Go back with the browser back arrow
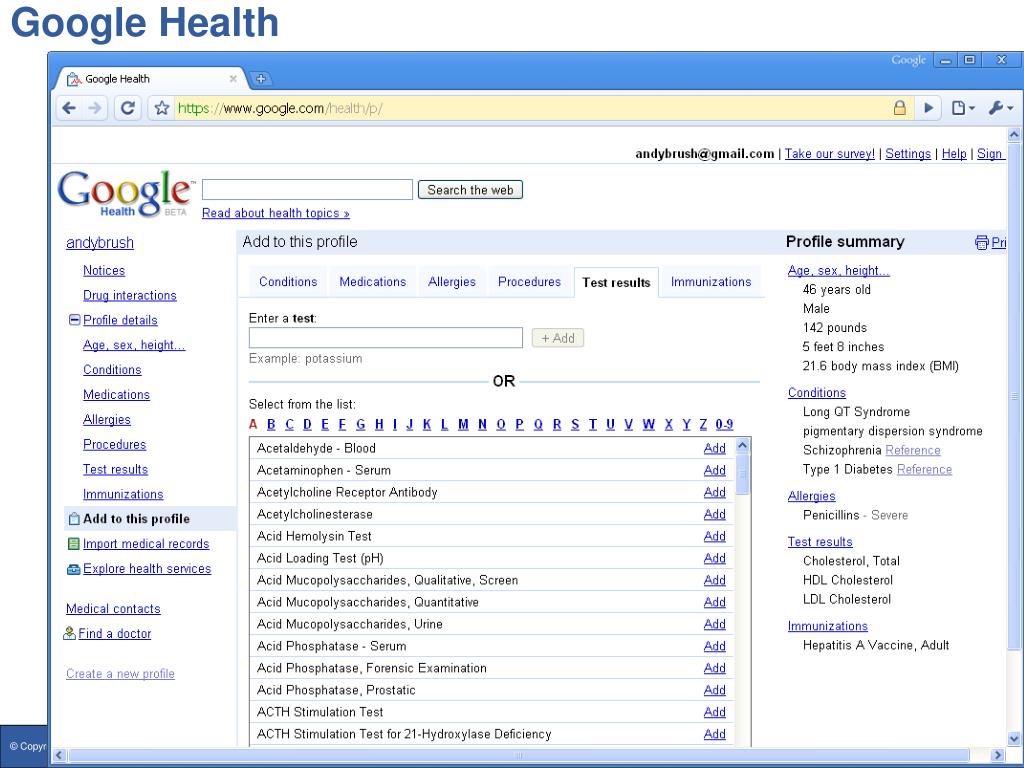The height and width of the screenshot is (768, 1024). coord(69,108)
